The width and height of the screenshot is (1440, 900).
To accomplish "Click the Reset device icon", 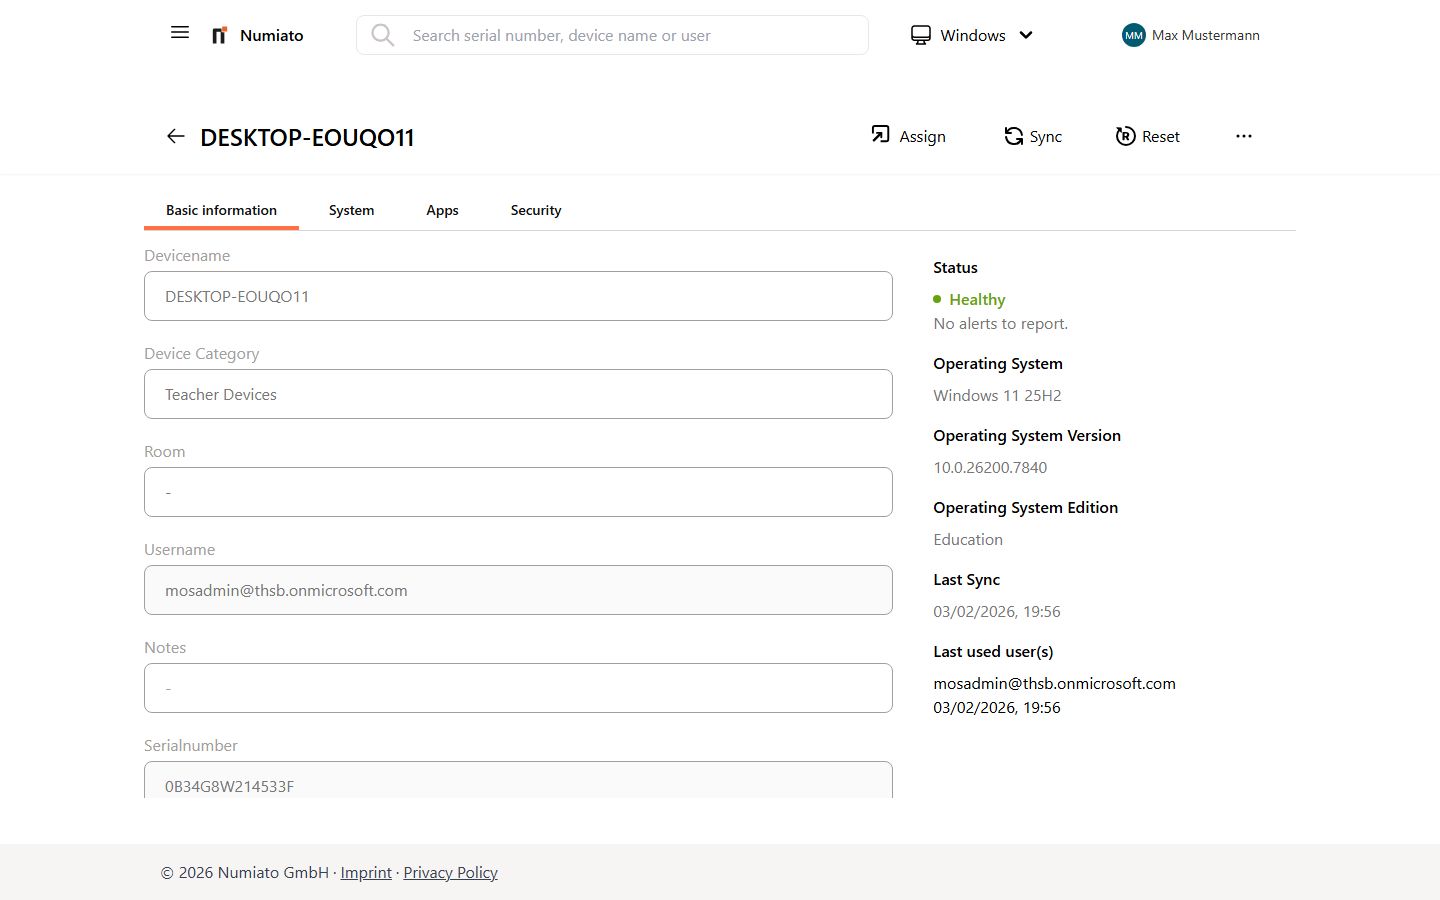I will tap(1125, 136).
